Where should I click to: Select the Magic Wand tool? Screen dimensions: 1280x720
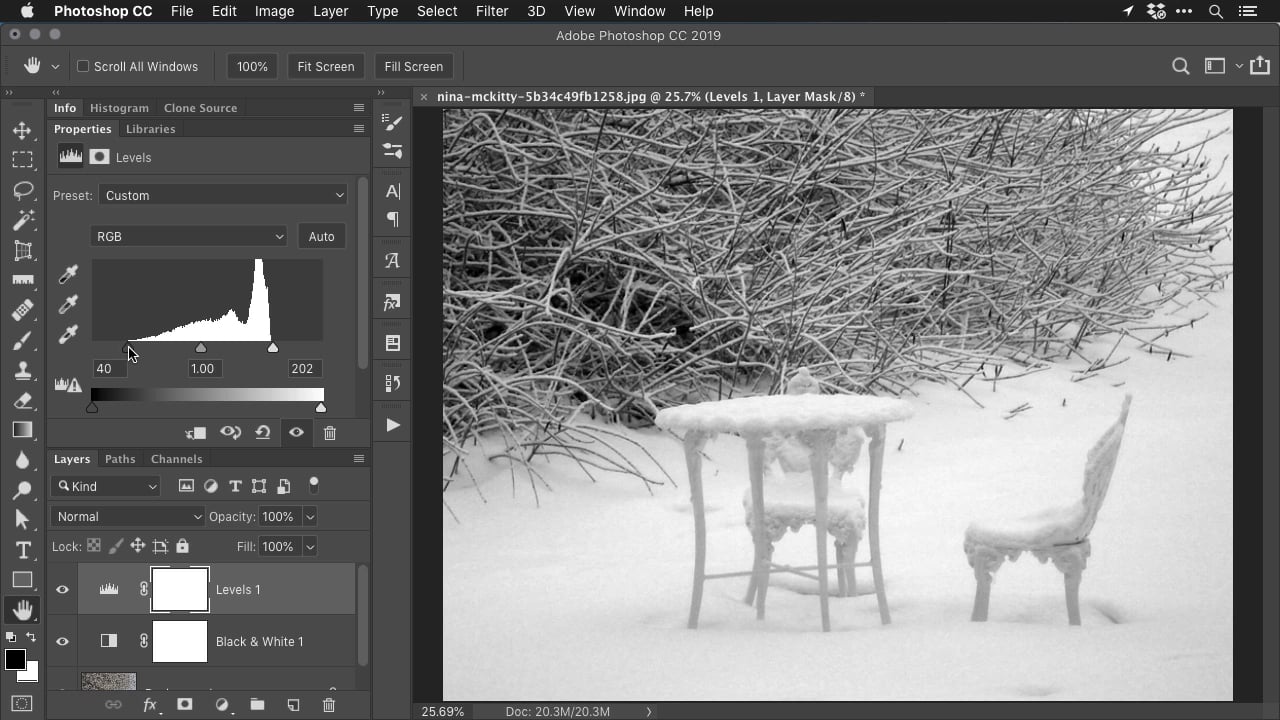[22, 220]
